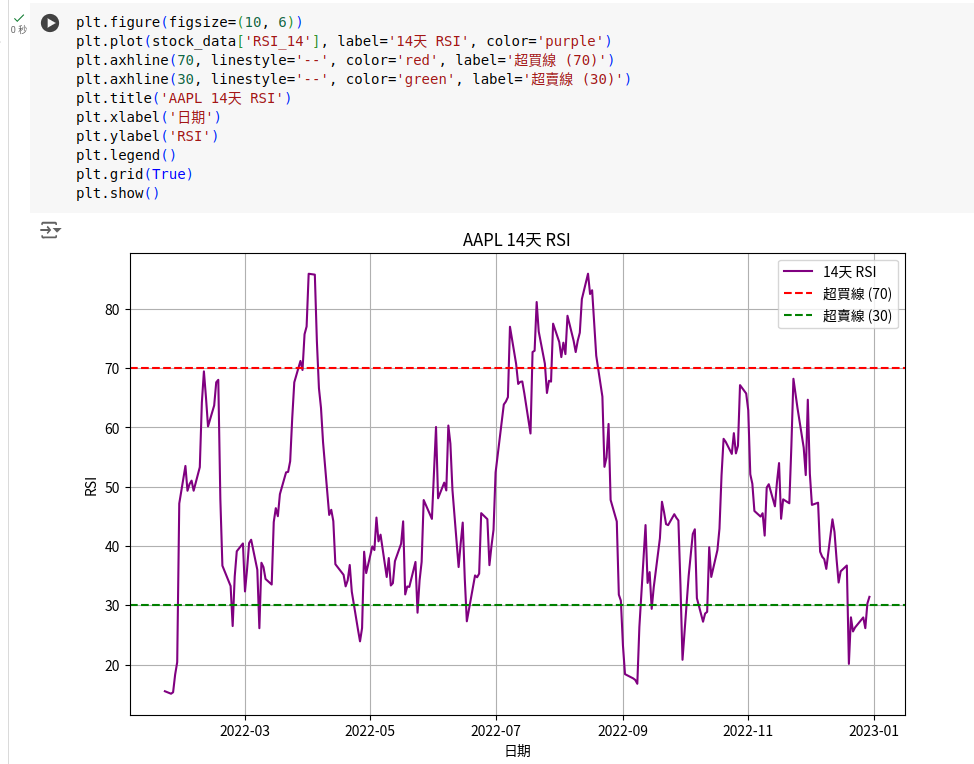Click the legend entry 超買線 (70)
The image size is (974, 764).
tap(857, 294)
